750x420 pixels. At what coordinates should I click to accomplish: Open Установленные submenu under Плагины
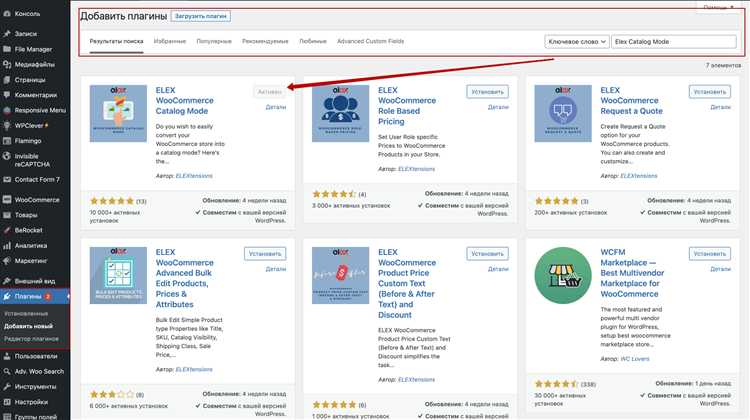point(26,314)
